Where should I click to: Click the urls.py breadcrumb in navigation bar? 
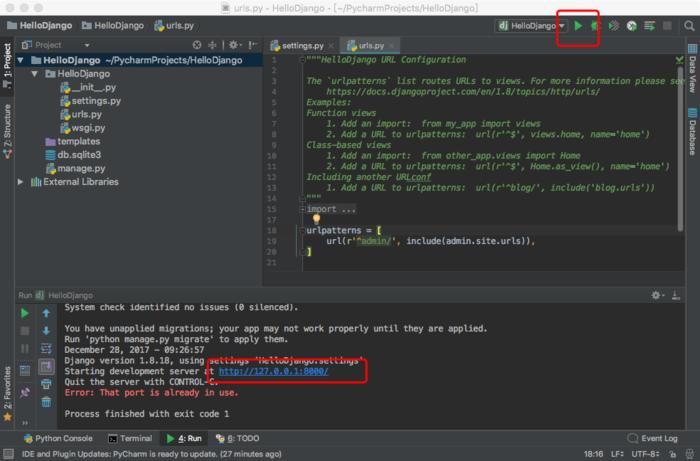click(x=174, y=26)
